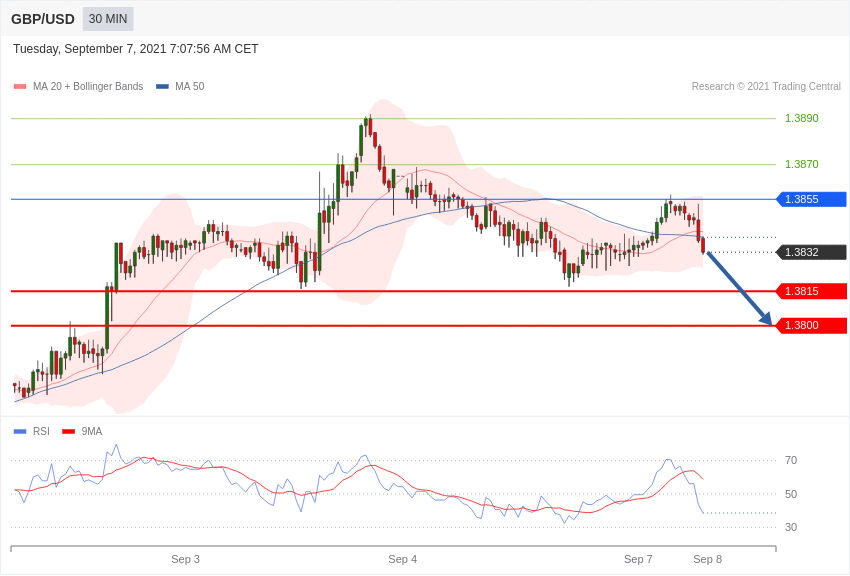
Task: Click the MA 50 blue legend swatch
Action: (162, 87)
